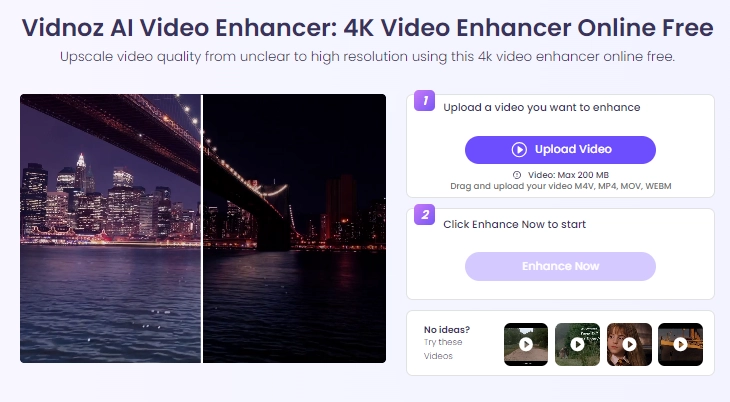Image resolution: width=730 pixels, height=402 pixels.
Task: Click the purple step 1 badge
Action: [x=425, y=101]
